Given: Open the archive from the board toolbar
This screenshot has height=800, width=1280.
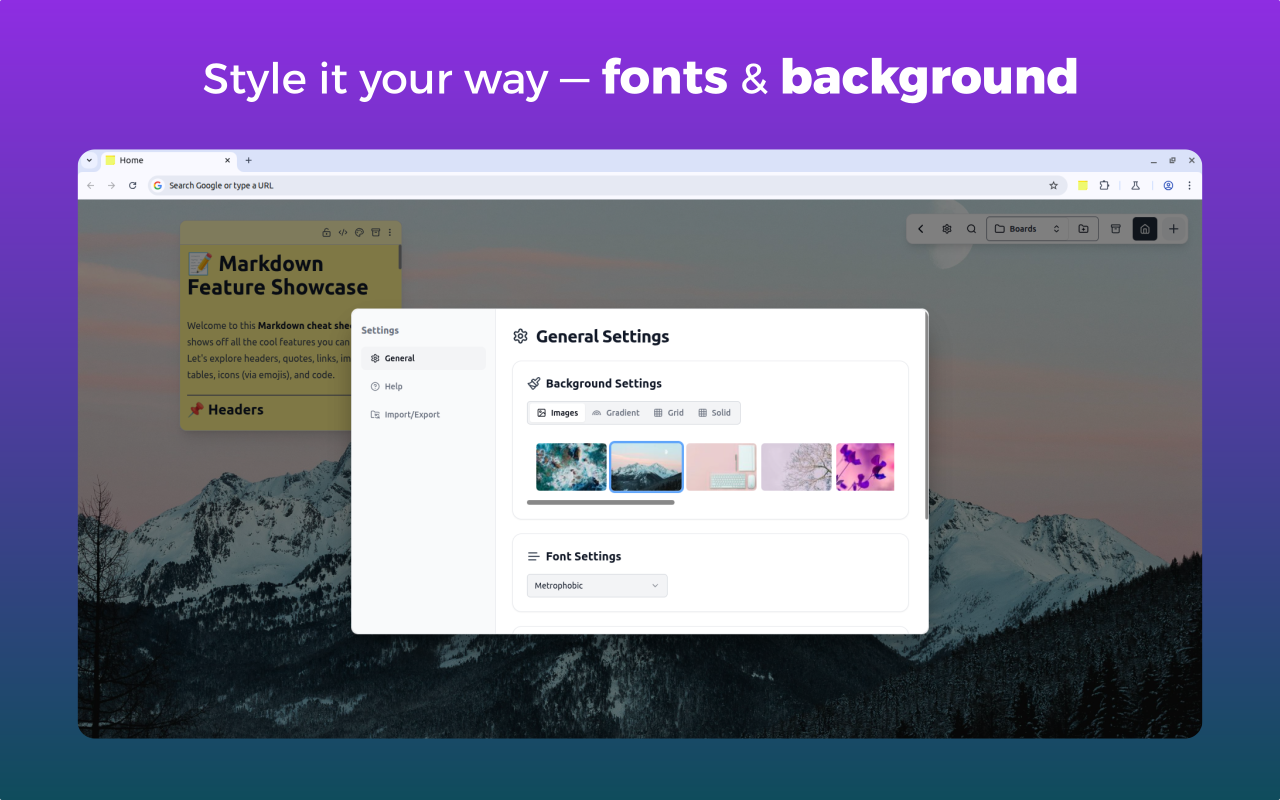Looking at the screenshot, I should [x=1116, y=229].
